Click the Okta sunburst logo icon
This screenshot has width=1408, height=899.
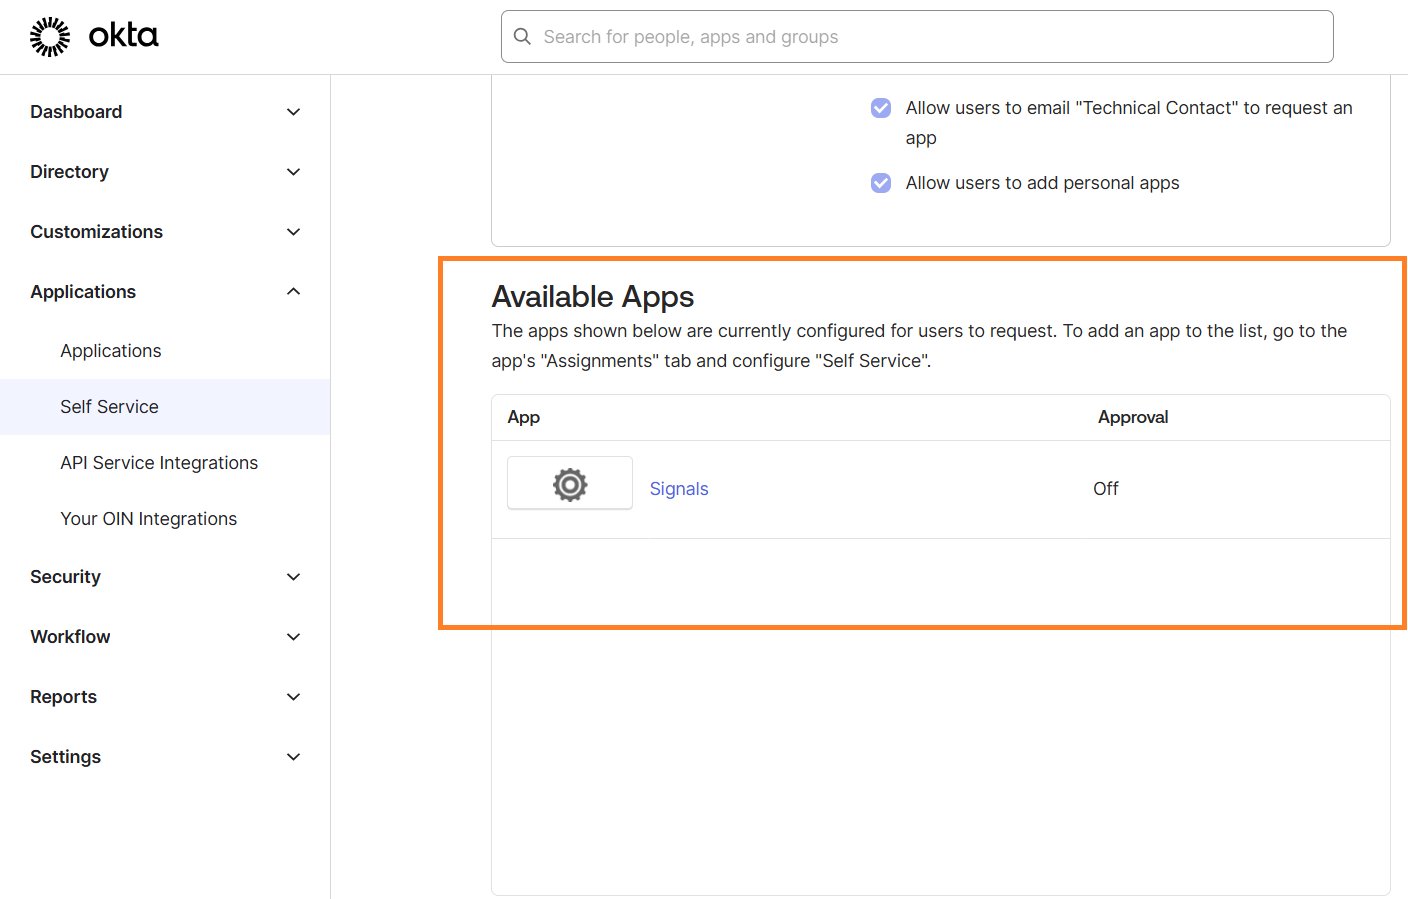pyautogui.click(x=50, y=37)
